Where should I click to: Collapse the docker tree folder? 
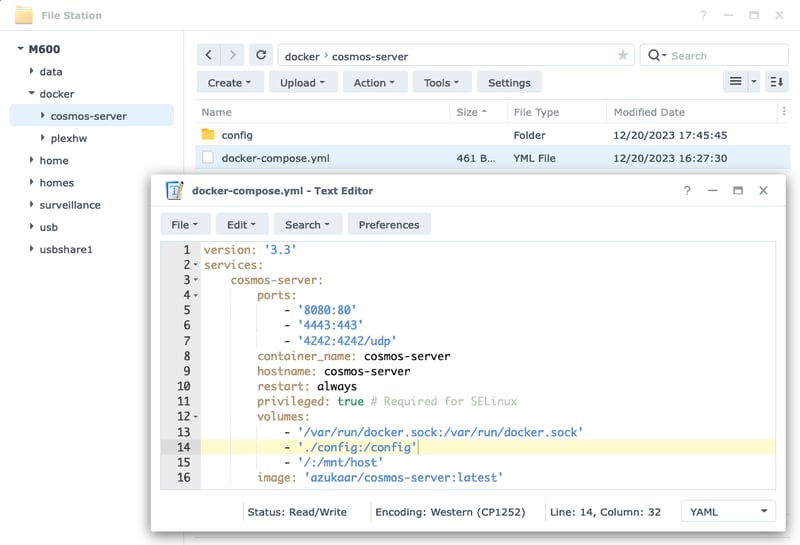[32, 94]
